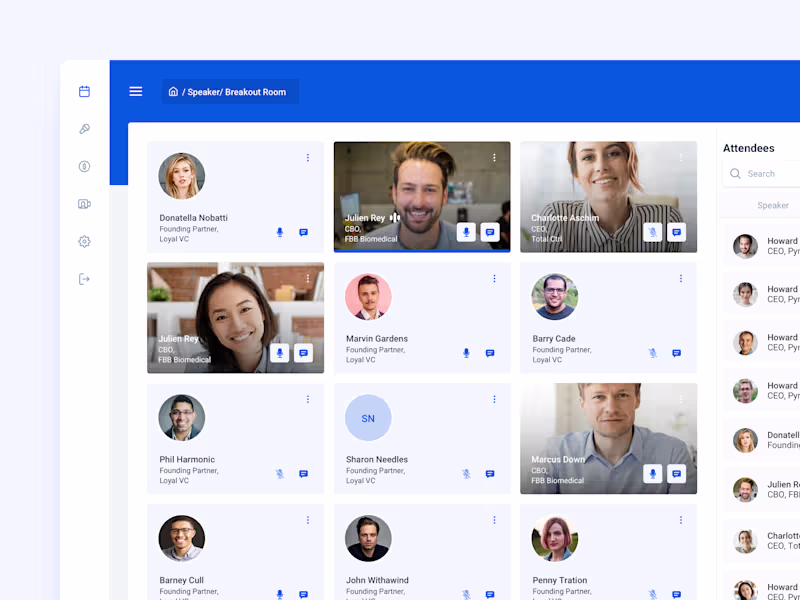Click the magnifier icon in Attendees search
The width and height of the screenshot is (800, 600).
point(735,173)
